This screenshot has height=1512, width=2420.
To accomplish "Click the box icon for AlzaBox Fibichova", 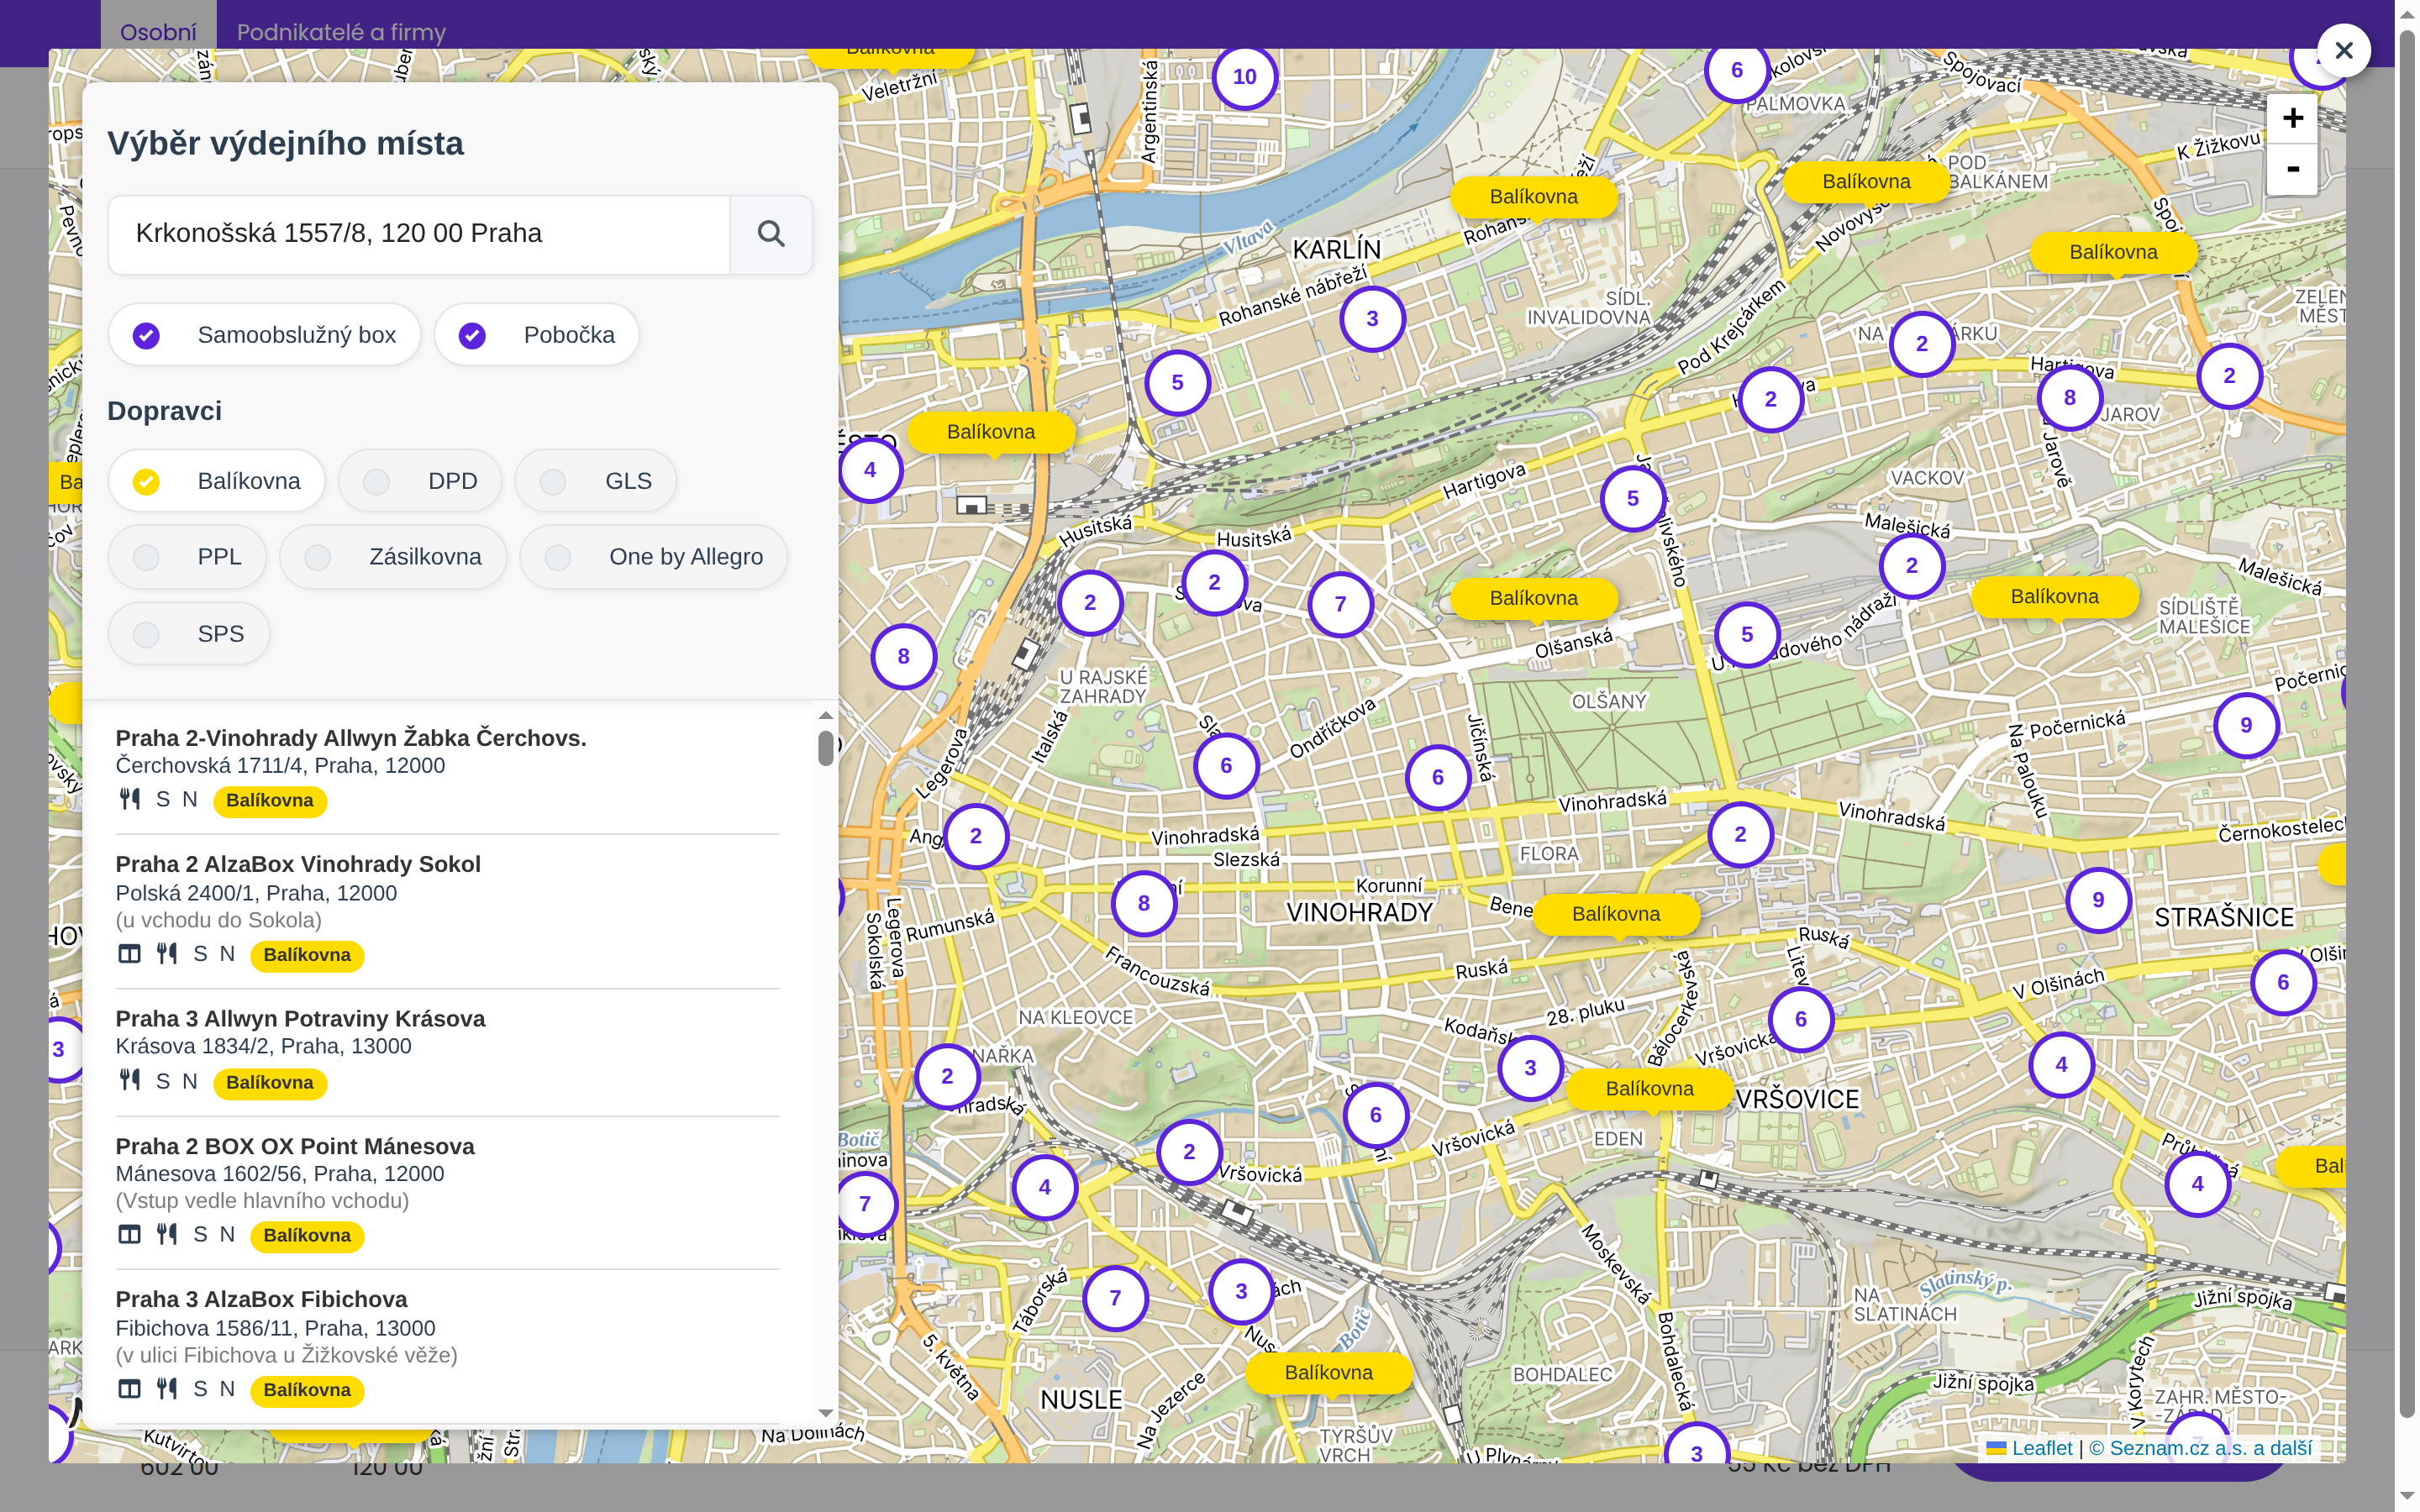I will pyautogui.click(x=129, y=1389).
